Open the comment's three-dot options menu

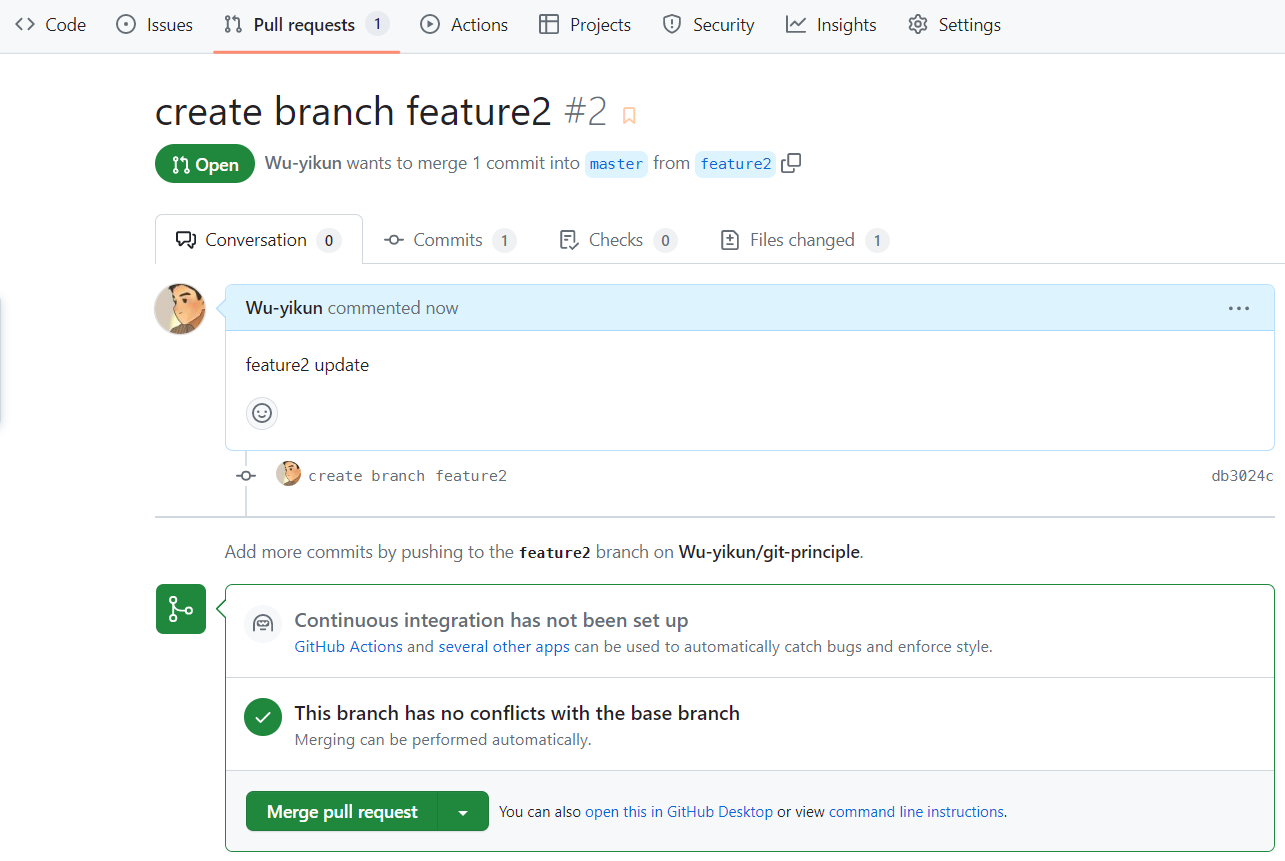pyautogui.click(x=1239, y=308)
